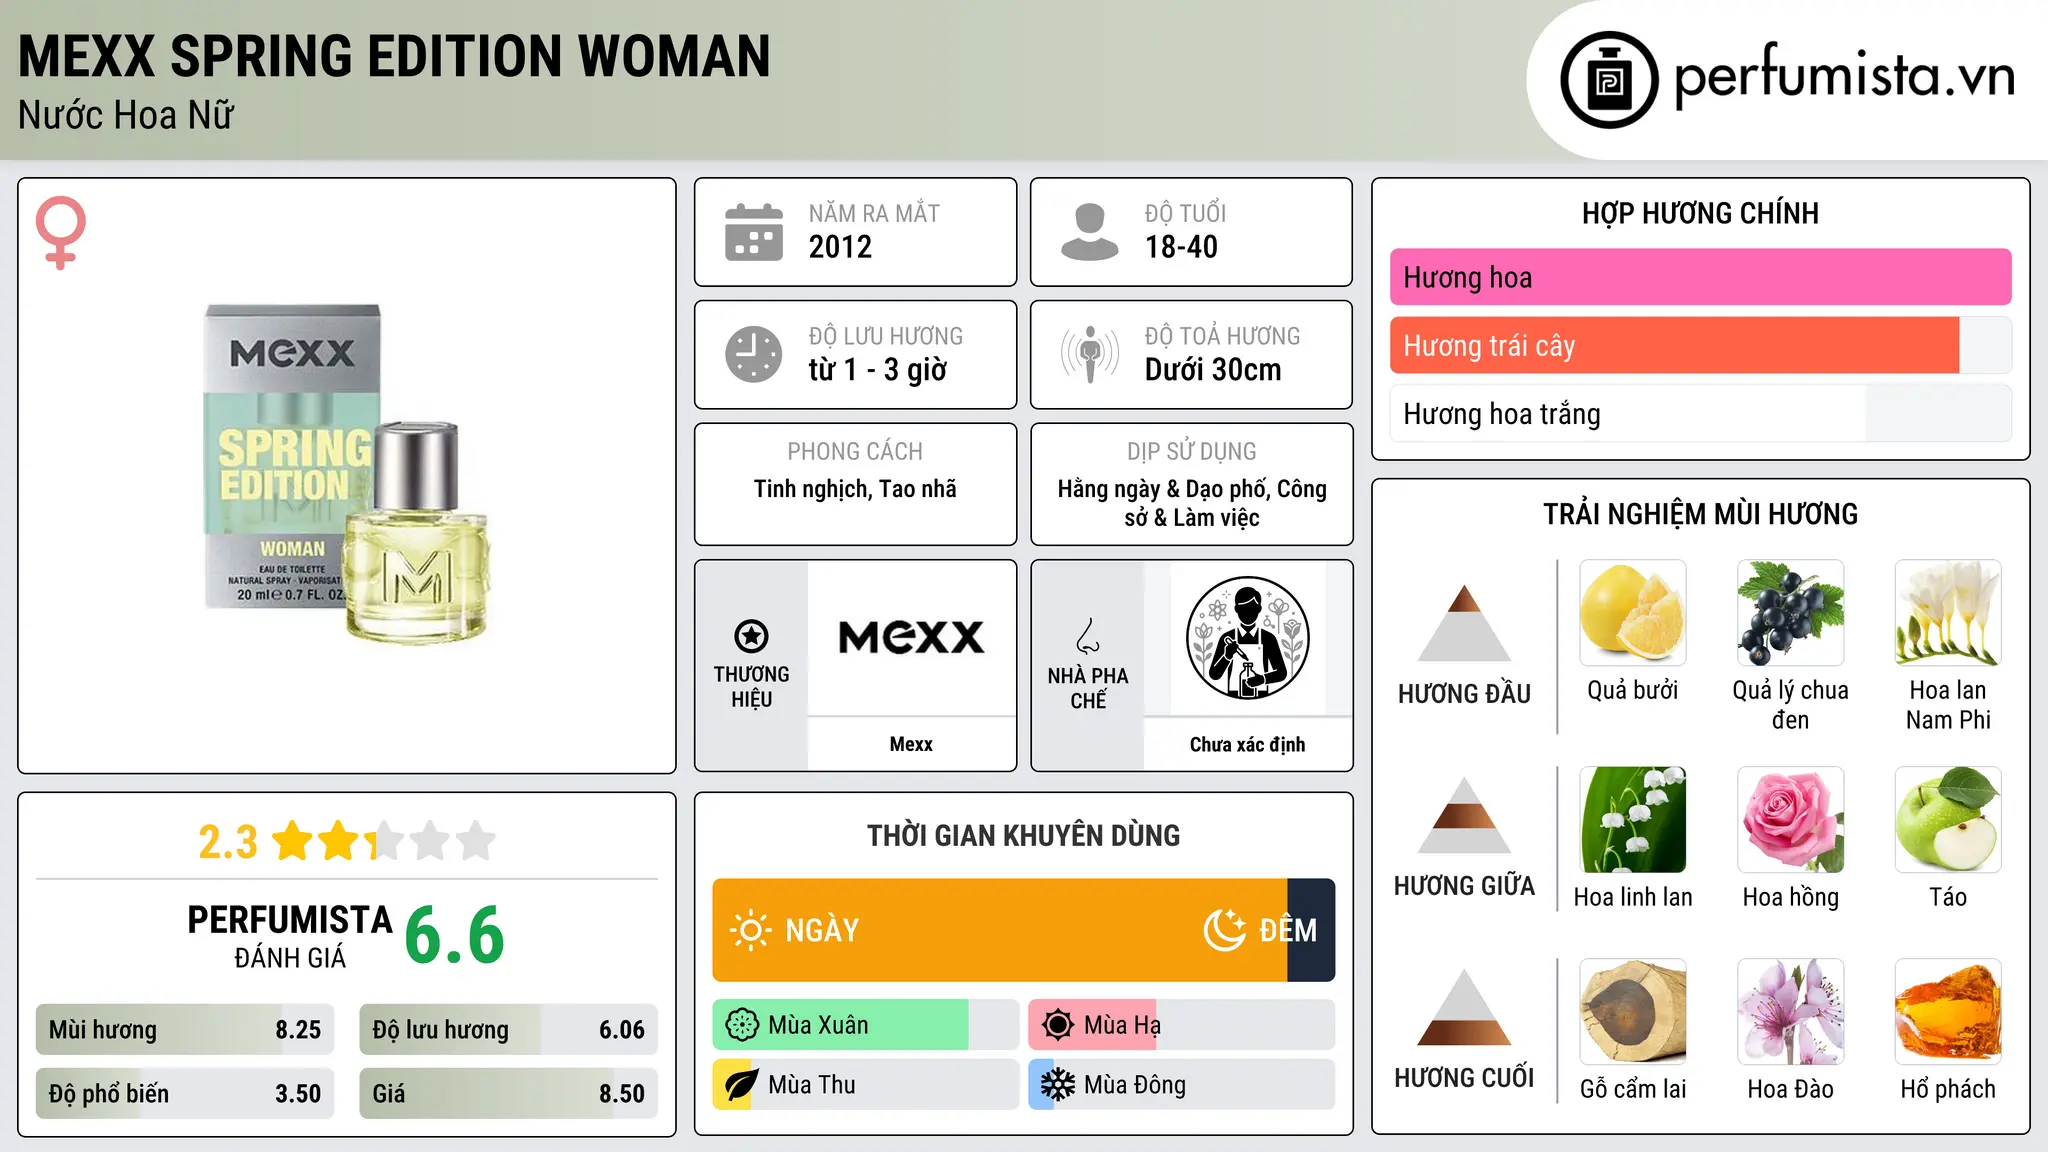Select the Táo green apple note image
Screen dimensions: 2048x1152
tap(1948, 820)
